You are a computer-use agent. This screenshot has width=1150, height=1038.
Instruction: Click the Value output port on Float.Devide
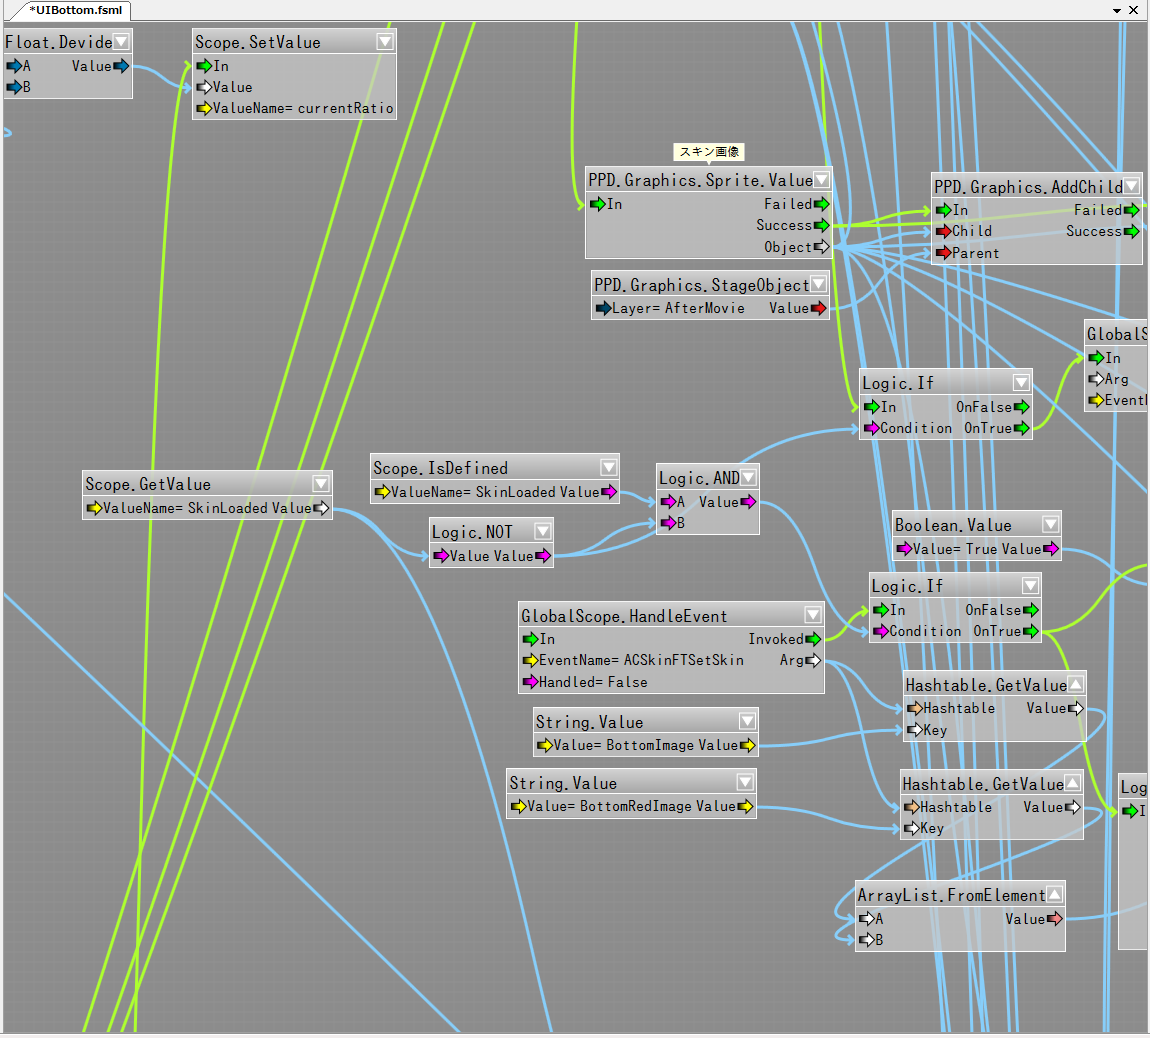tap(121, 66)
